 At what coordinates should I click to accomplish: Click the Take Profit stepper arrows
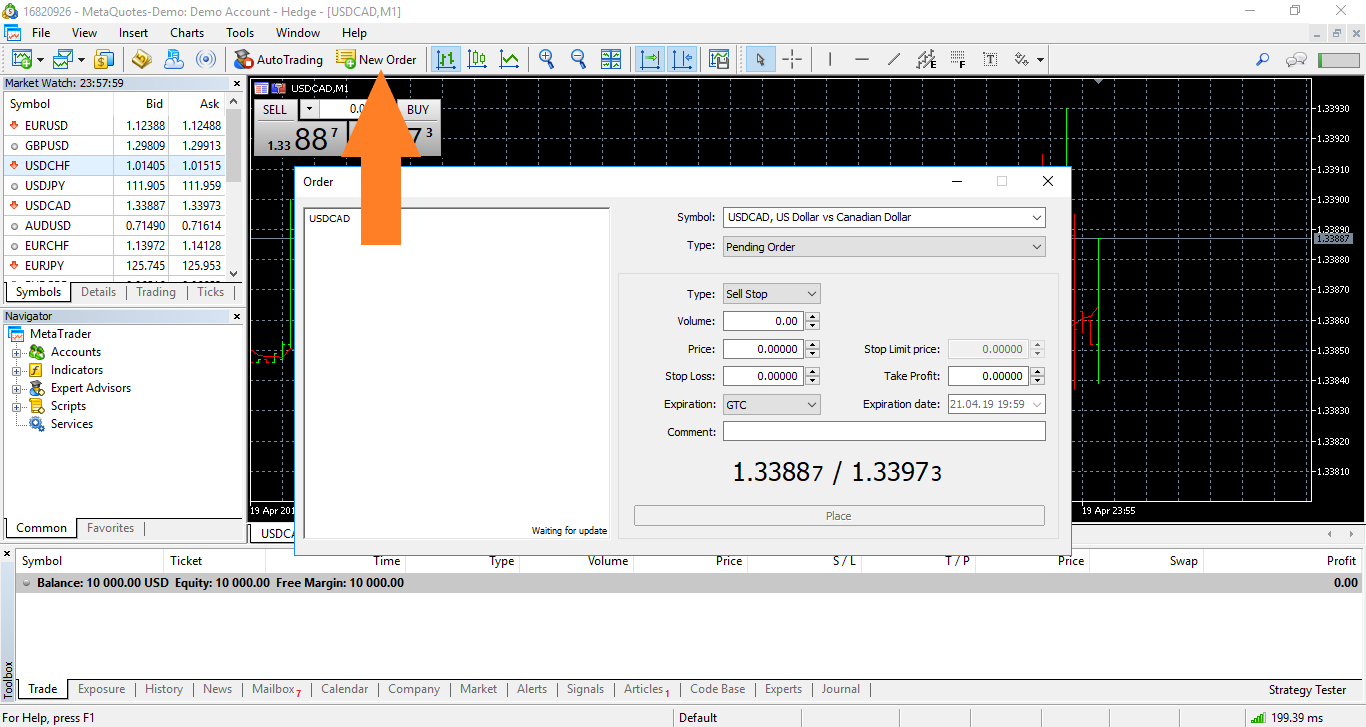(1037, 376)
